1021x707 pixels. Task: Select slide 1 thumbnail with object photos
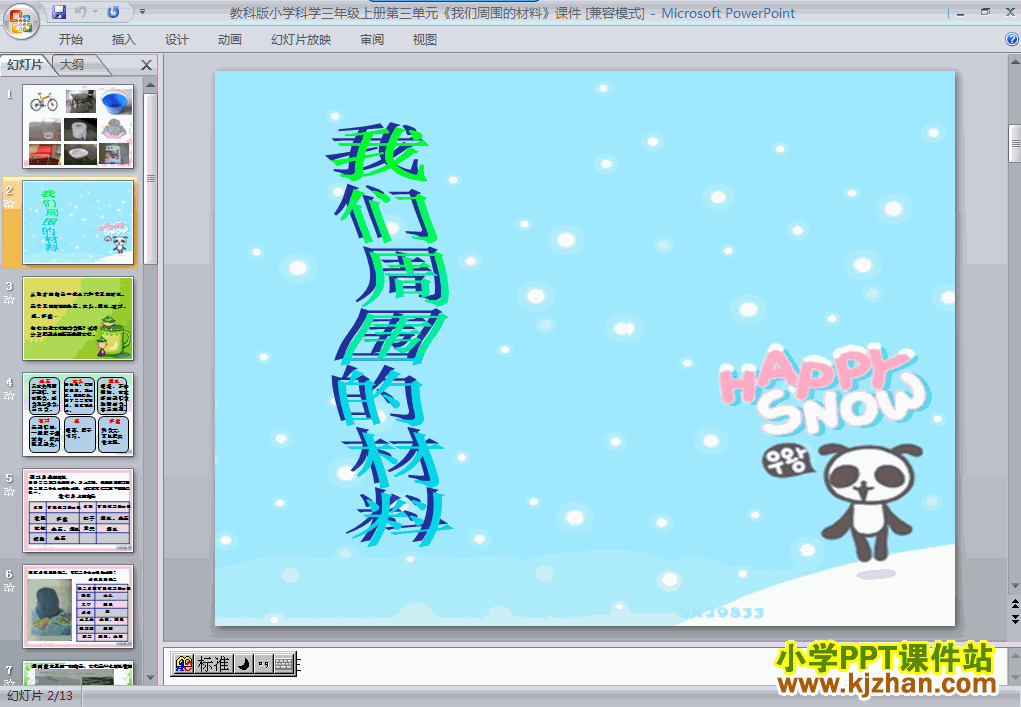point(78,126)
